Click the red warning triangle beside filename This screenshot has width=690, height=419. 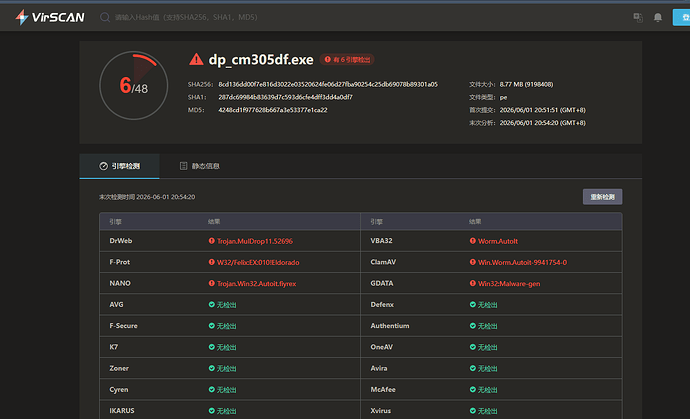pyautogui.click(x=196, y=59)
